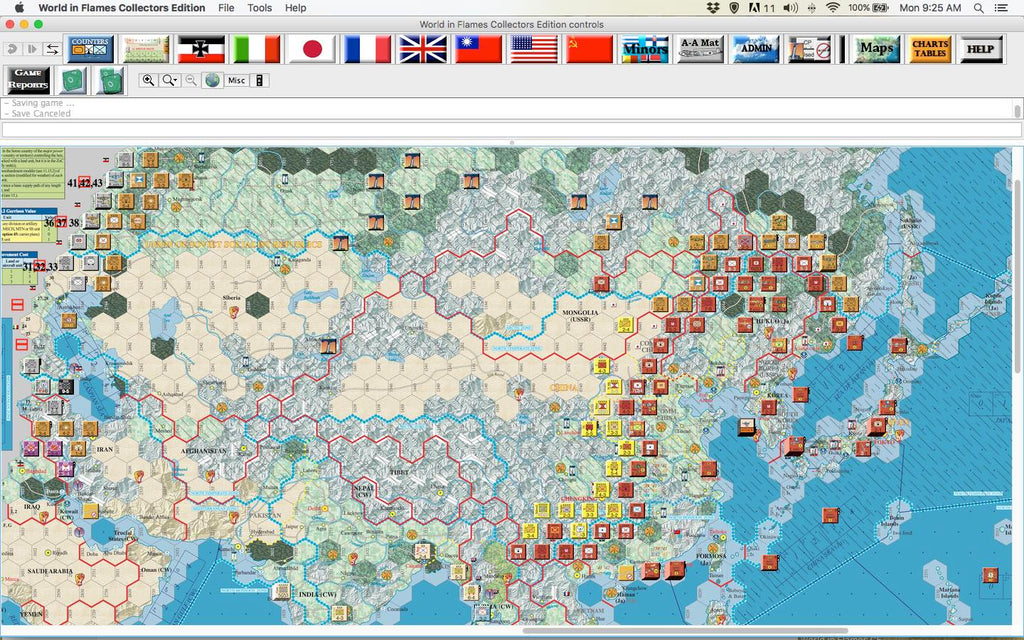Open the Japanese flag button
The image size is (1024, 640).
[312, 49]
